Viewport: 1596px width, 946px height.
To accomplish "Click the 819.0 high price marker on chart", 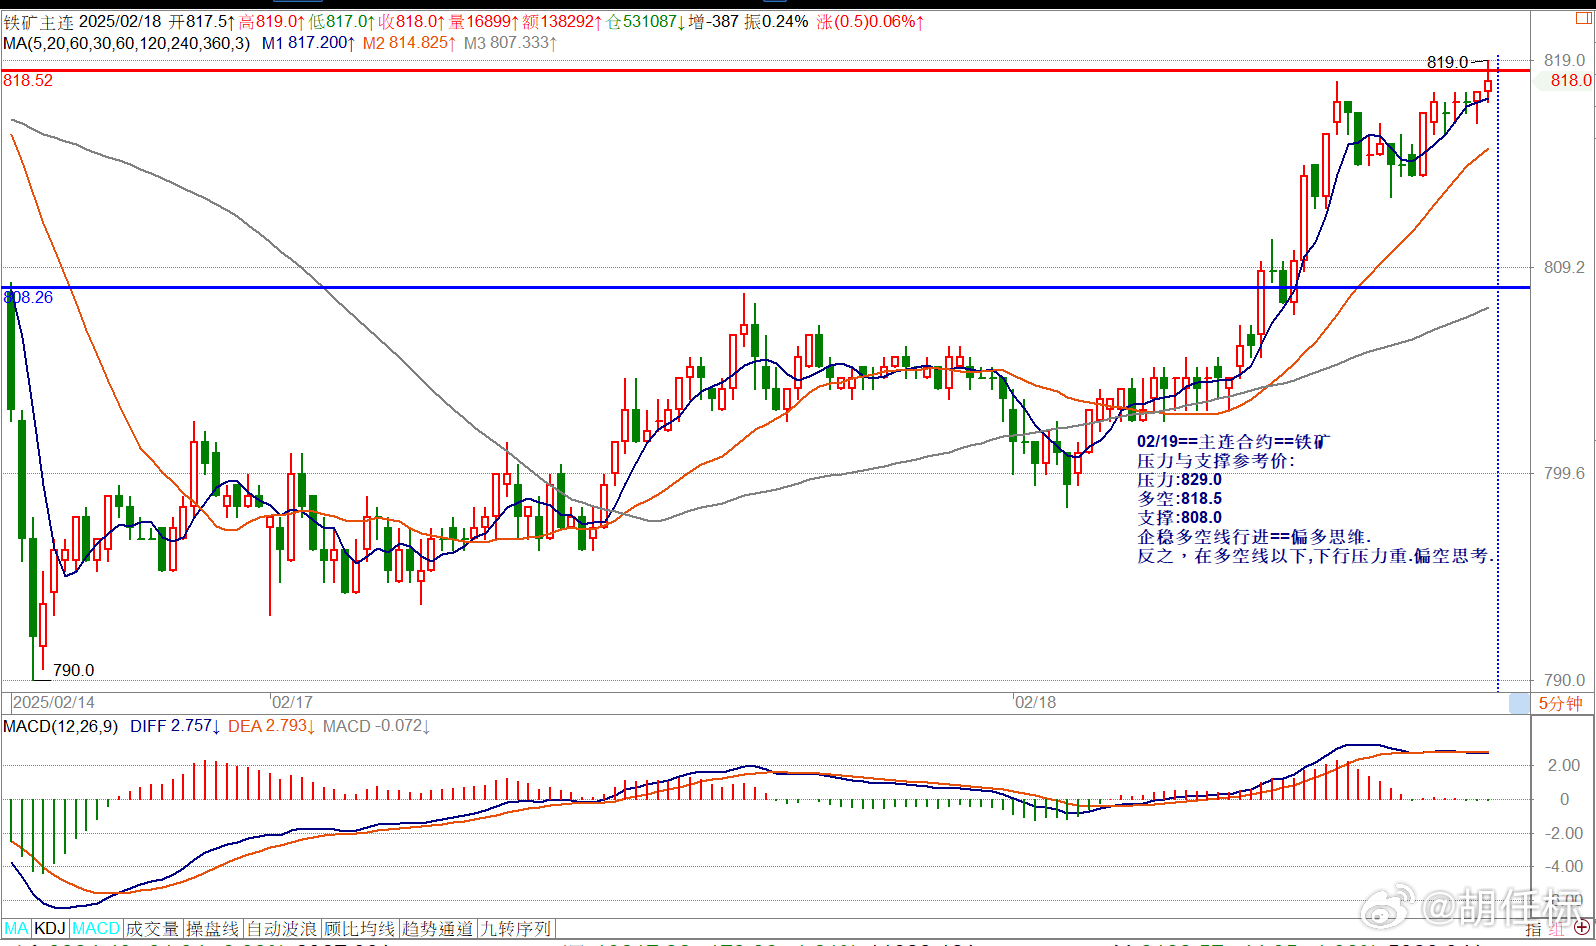I will 1447,62.
